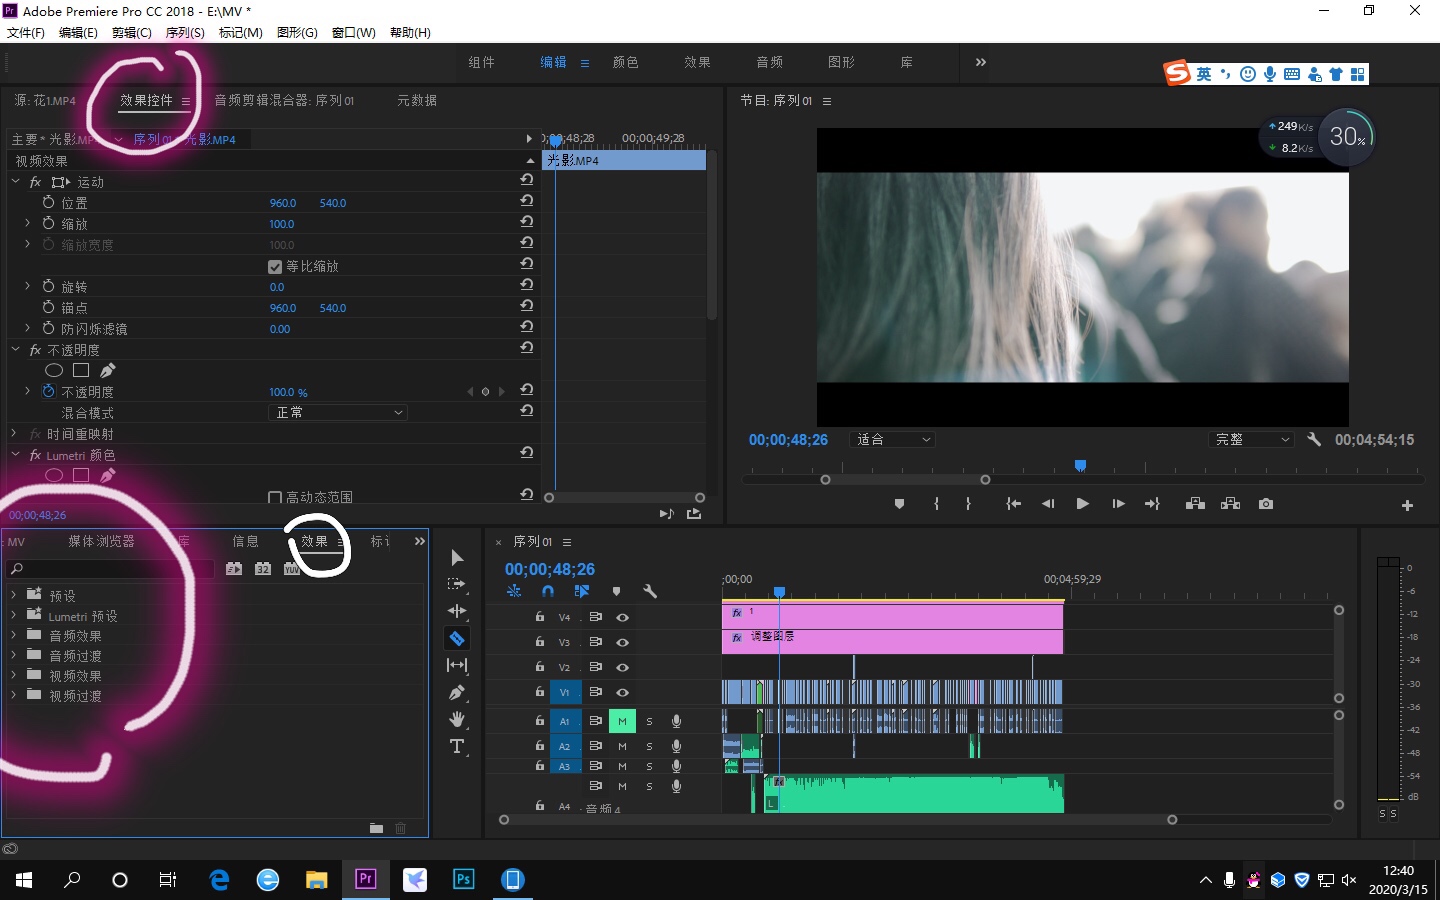The image size is (1440, 900).
Task: Select the Razor tool in the toolbar
Action: pyautogui.click(x=457, y=638)
